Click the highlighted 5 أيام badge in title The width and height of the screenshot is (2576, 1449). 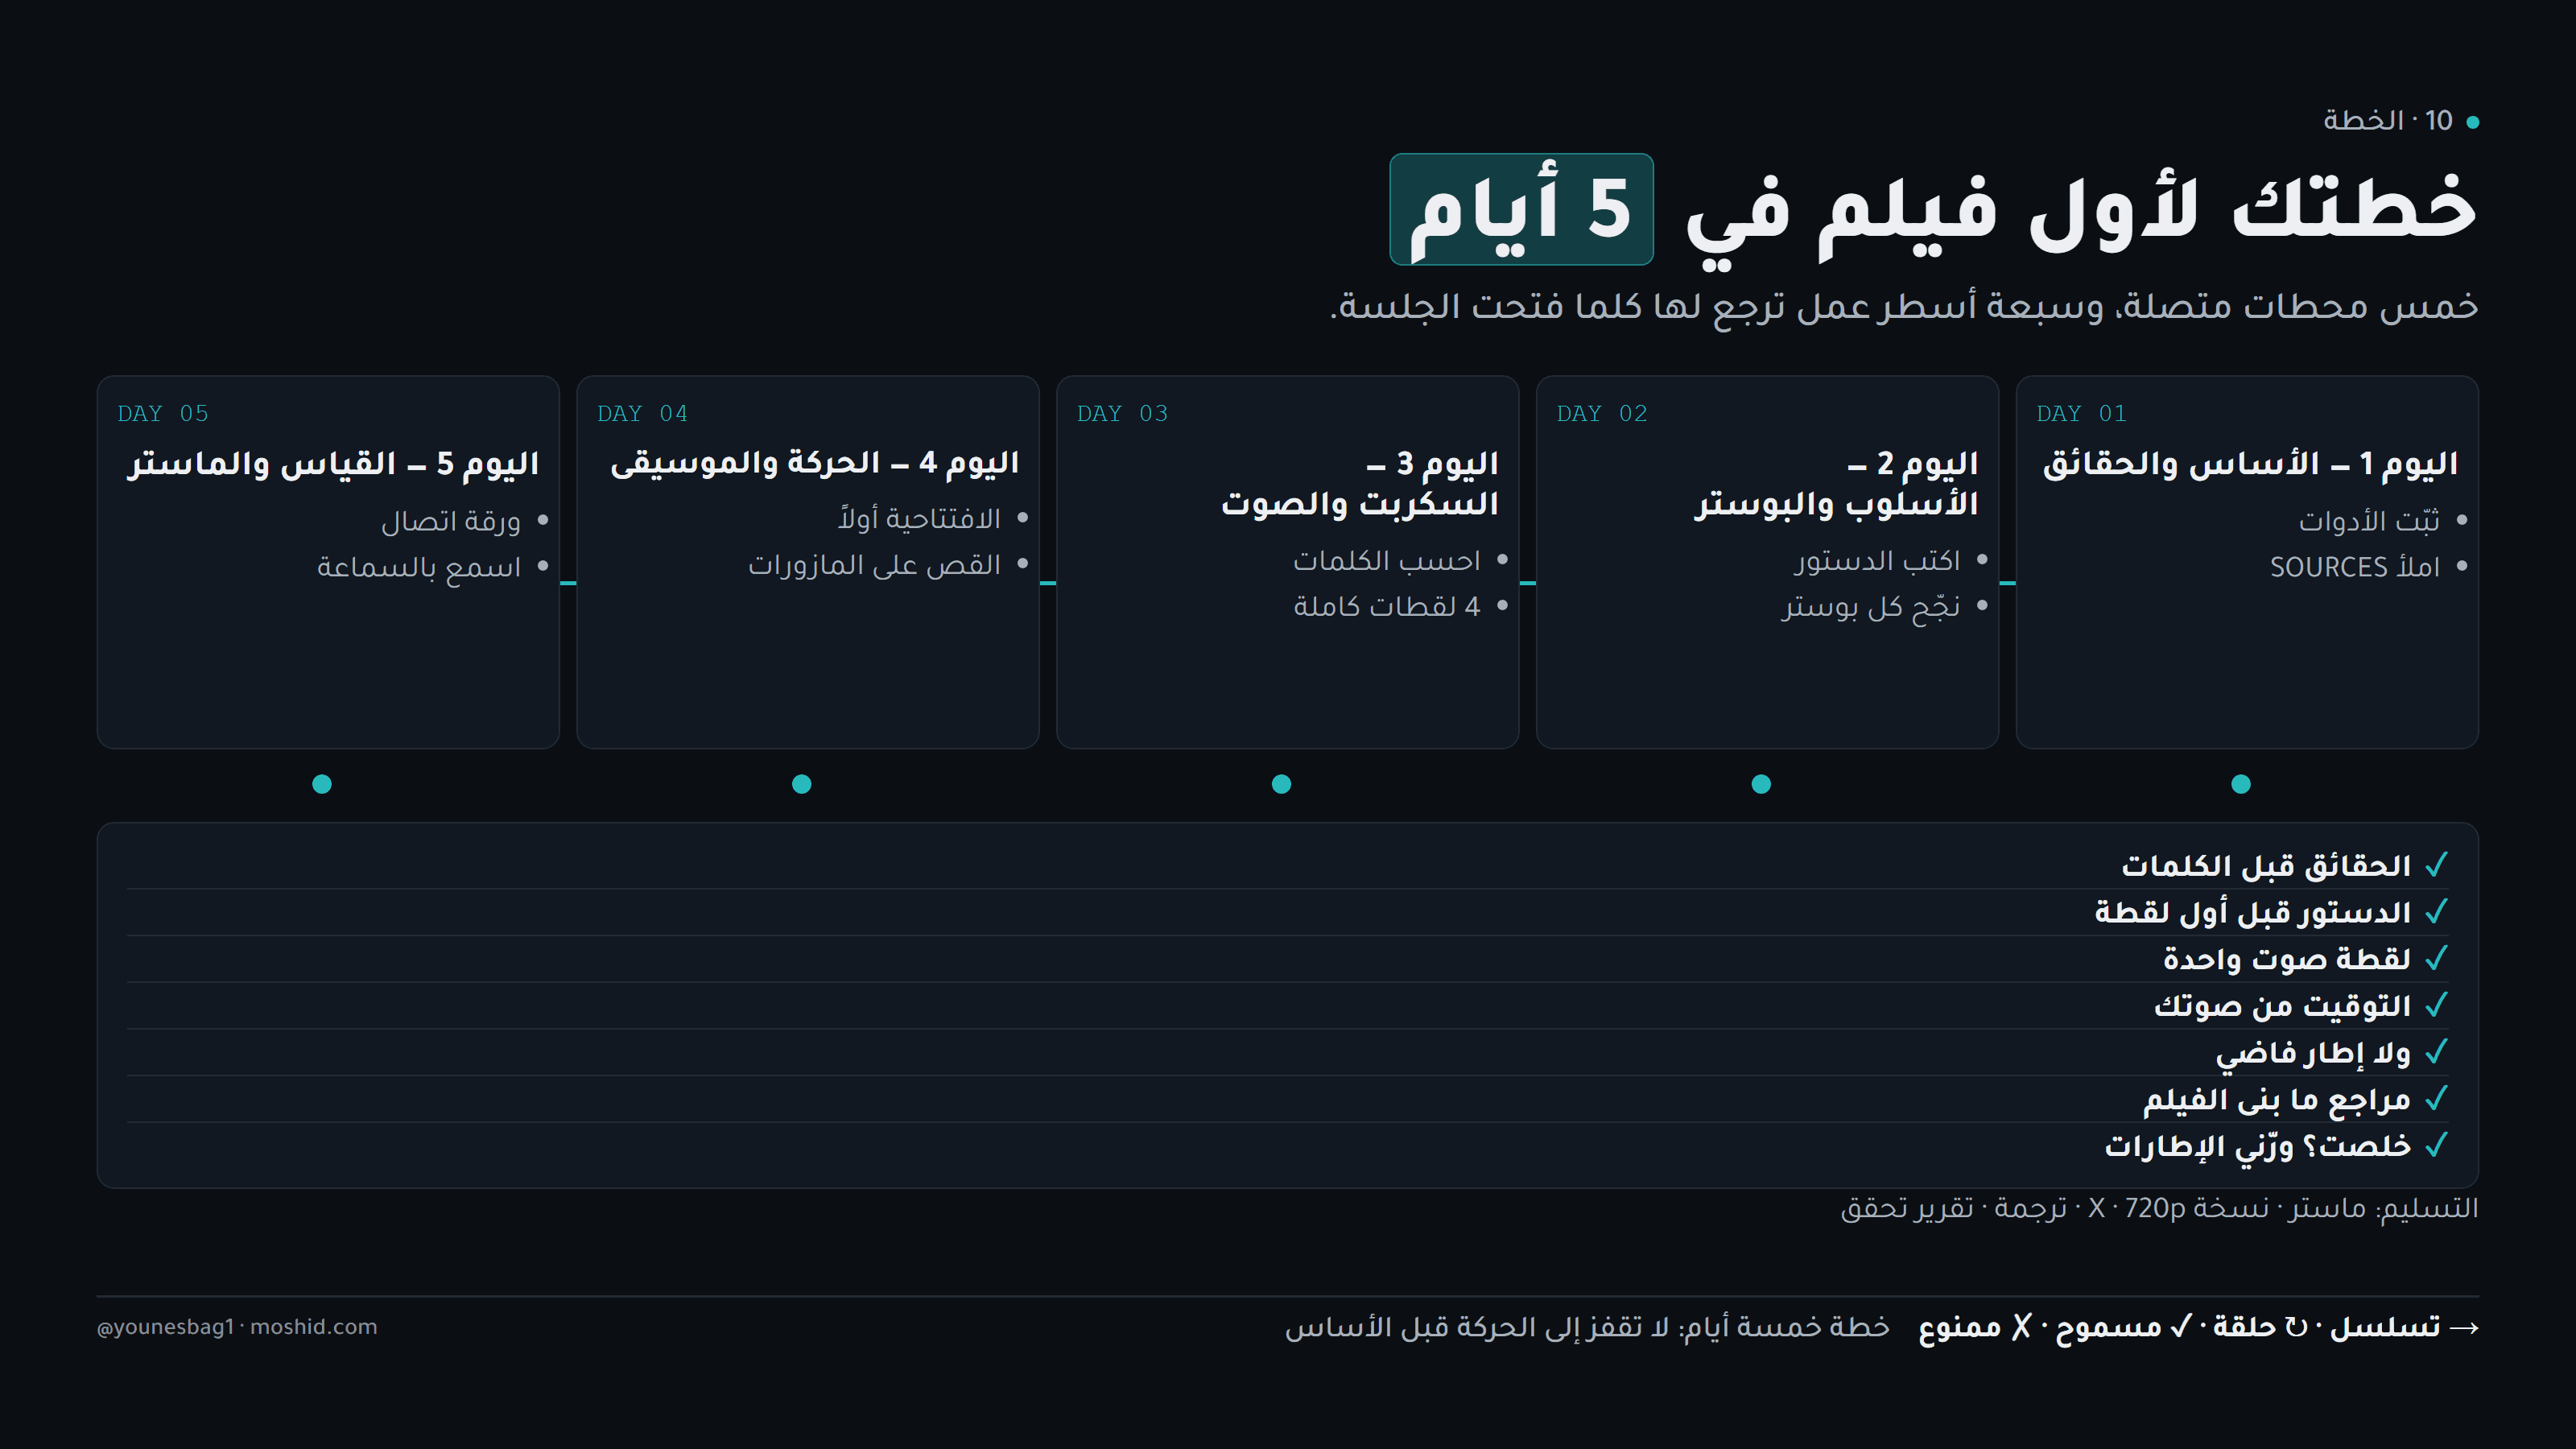pyautogui.click(x=1521, y=209)
